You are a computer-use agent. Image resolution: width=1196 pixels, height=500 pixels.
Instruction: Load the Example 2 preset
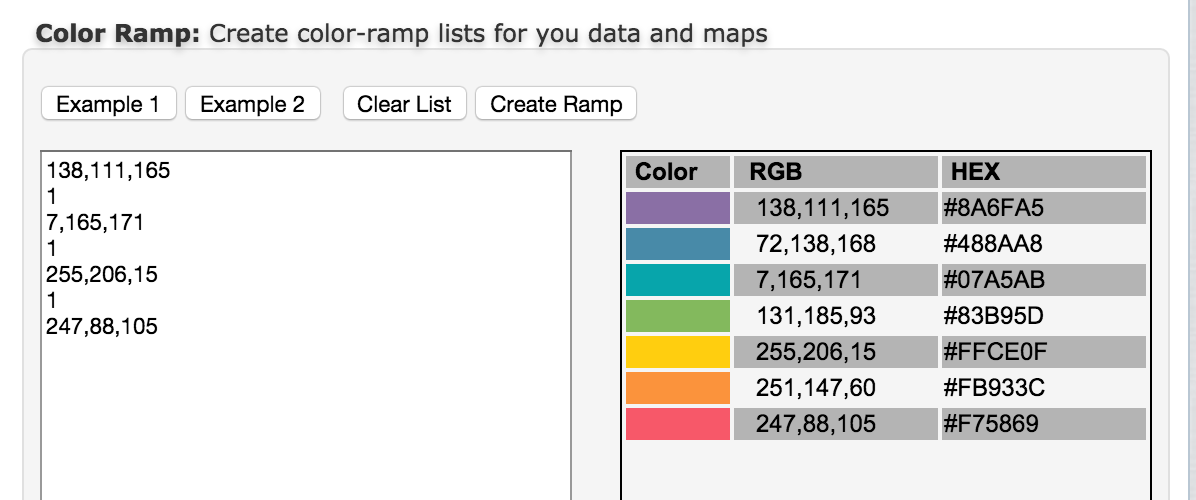coord(252,104)
